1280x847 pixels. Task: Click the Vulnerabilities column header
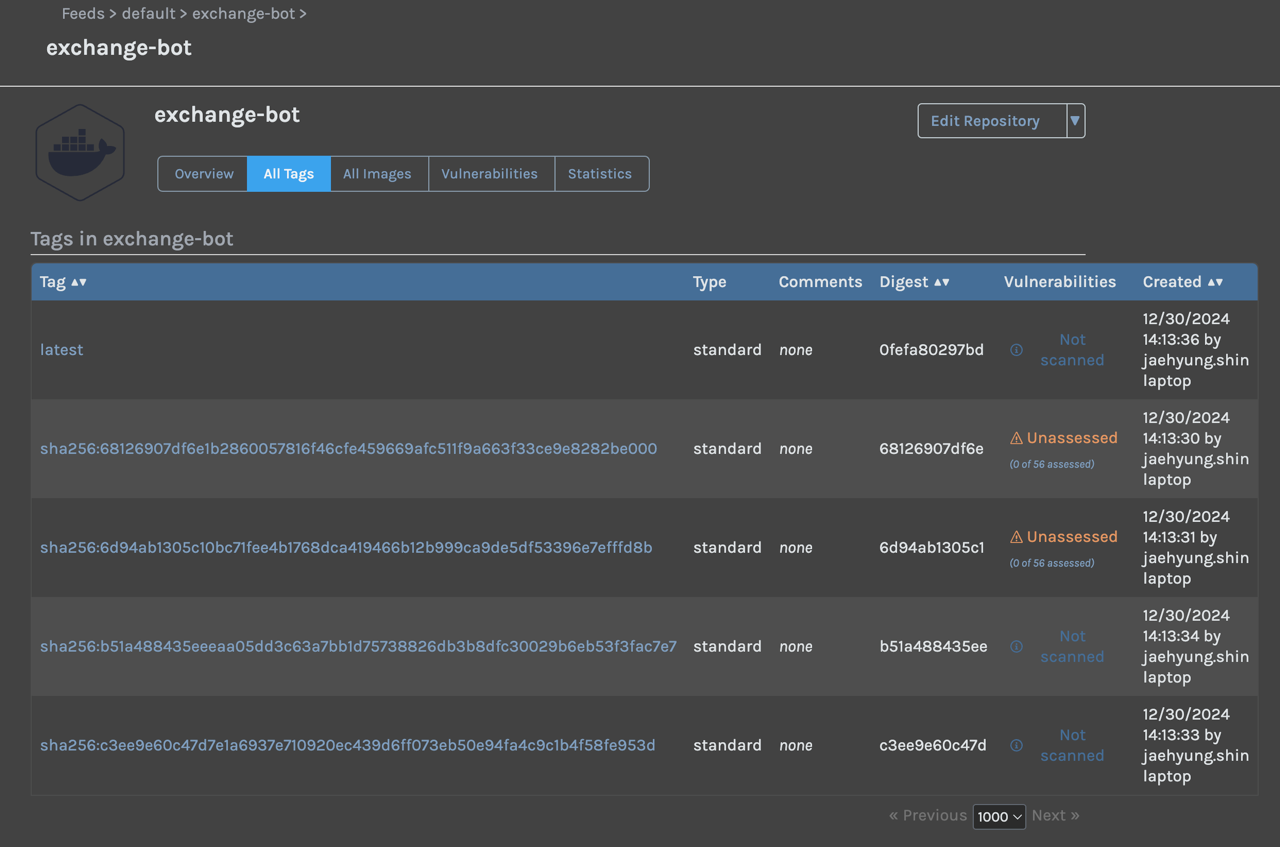(x=1060, y=282)
